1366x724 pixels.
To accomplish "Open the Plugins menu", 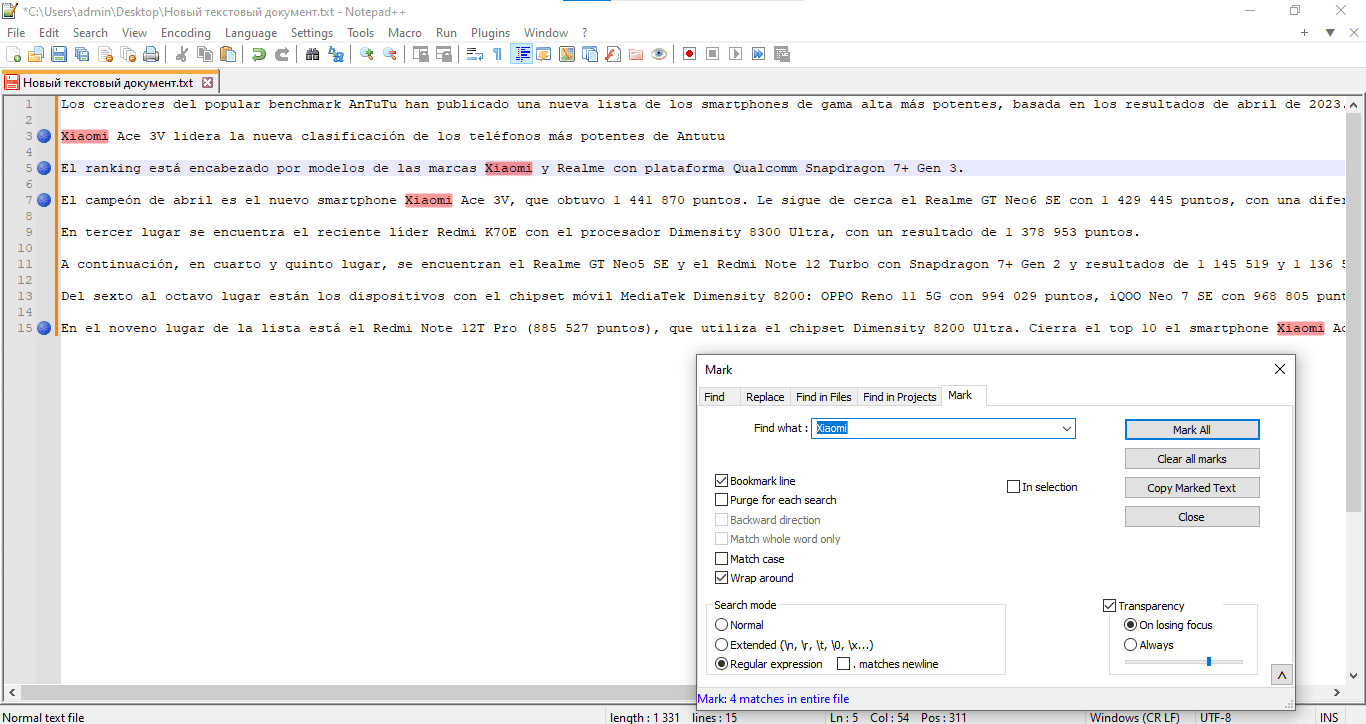I will [x=490, y=33].
